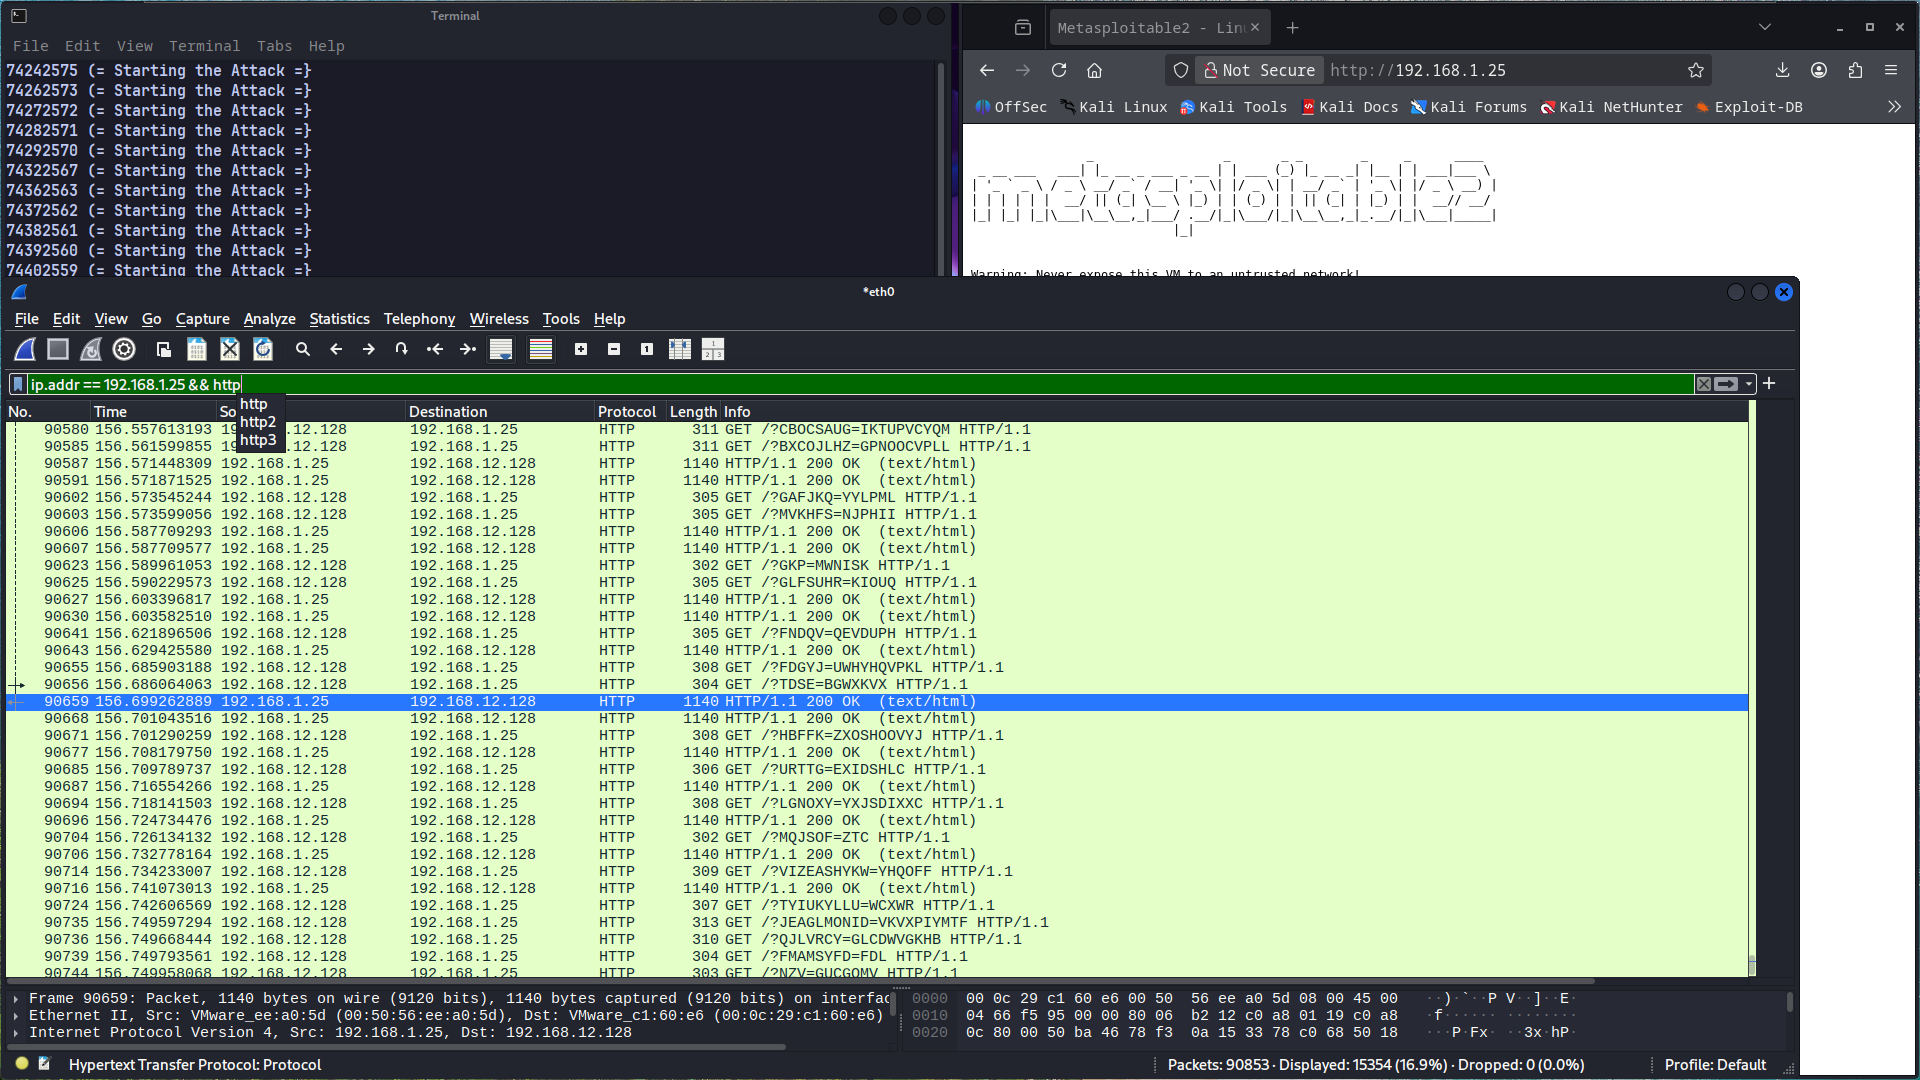
Task: Open the recent display filters dropdown arrow
Action: [x=1749, y=384]
